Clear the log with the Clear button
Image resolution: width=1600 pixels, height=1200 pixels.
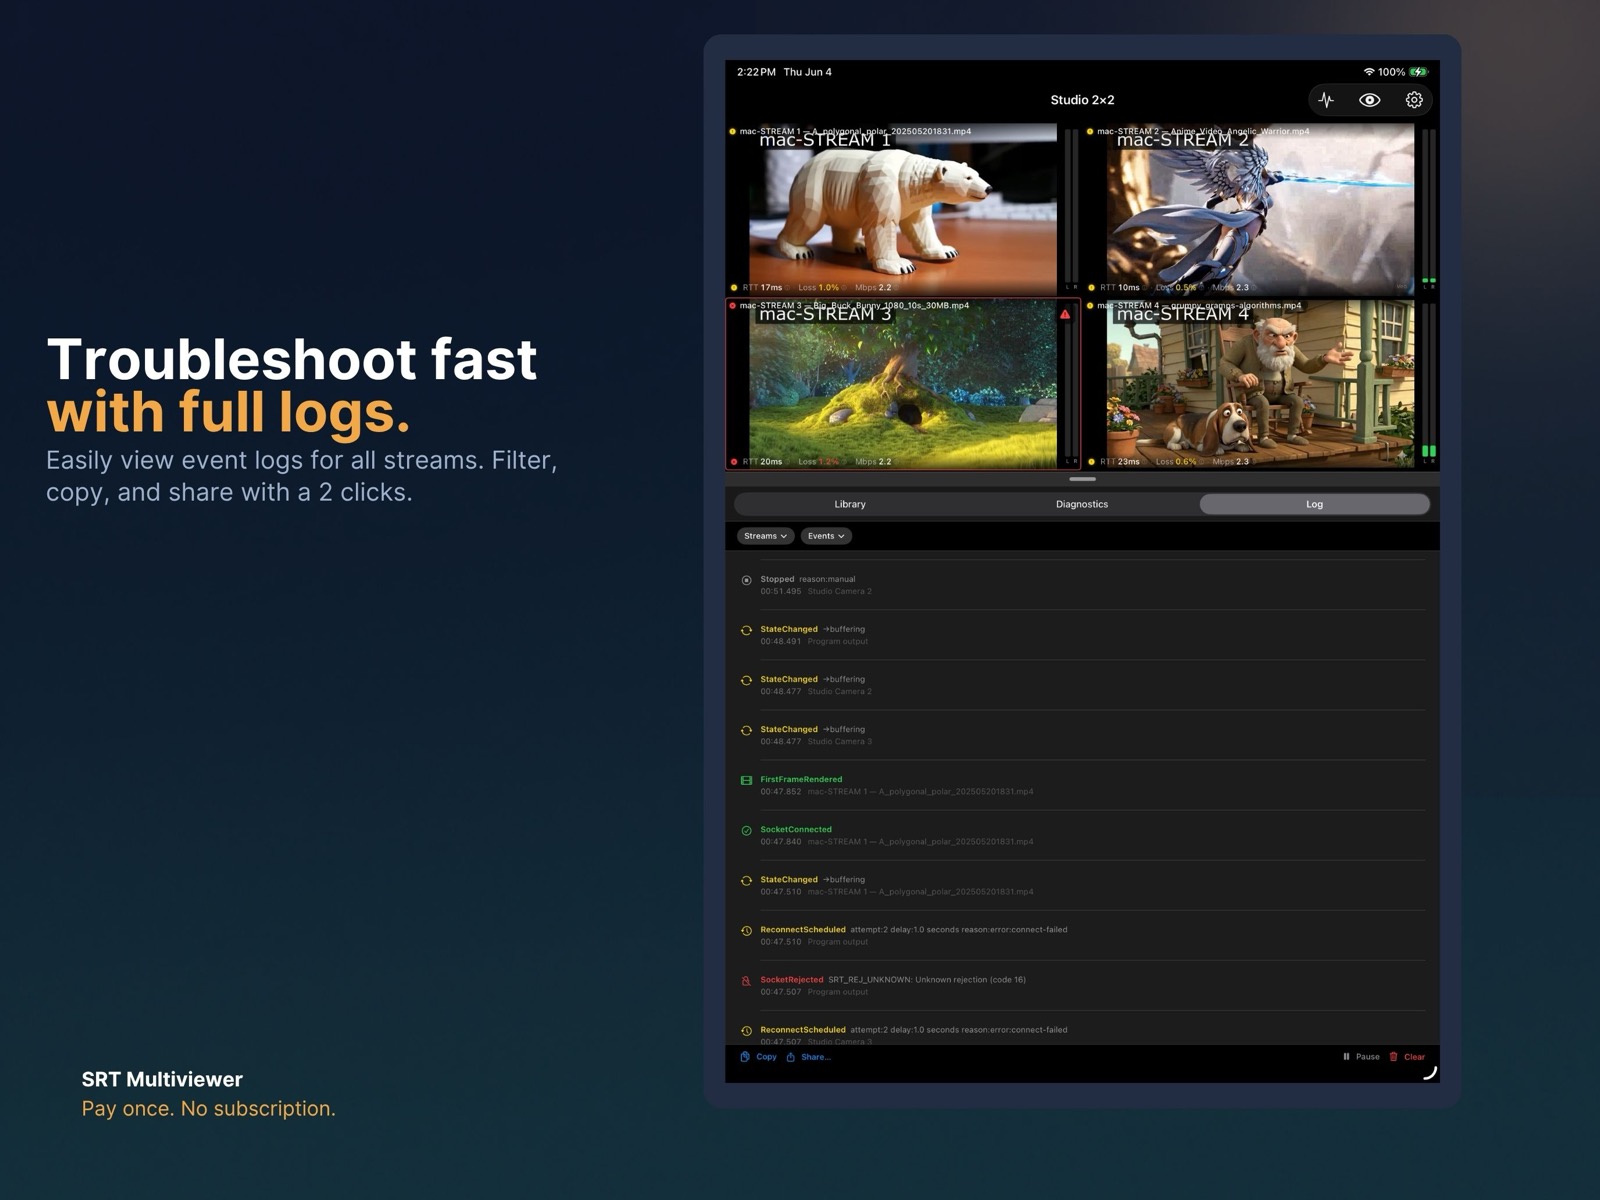coord(1414,1057)
